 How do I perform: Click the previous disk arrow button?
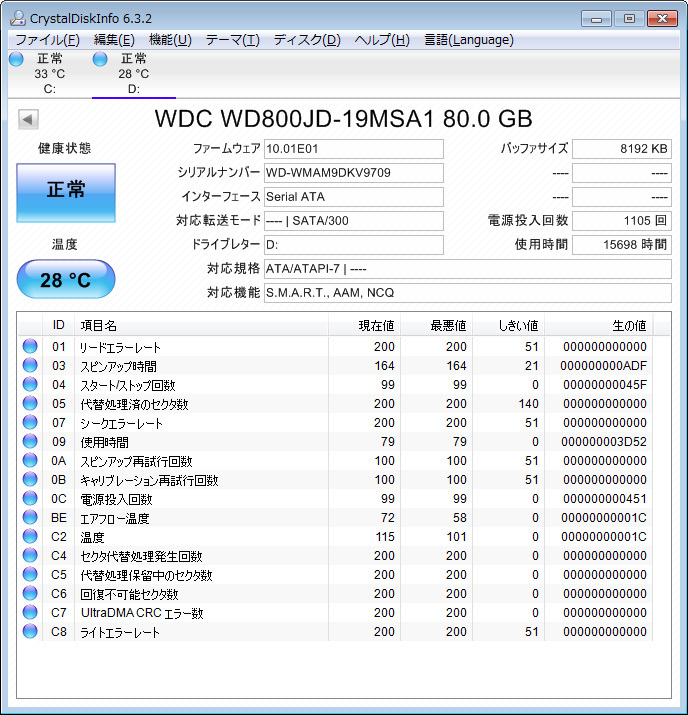28,119
